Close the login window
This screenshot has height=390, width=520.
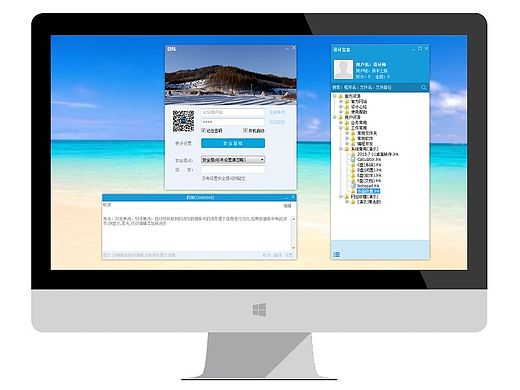click(294, 48)
